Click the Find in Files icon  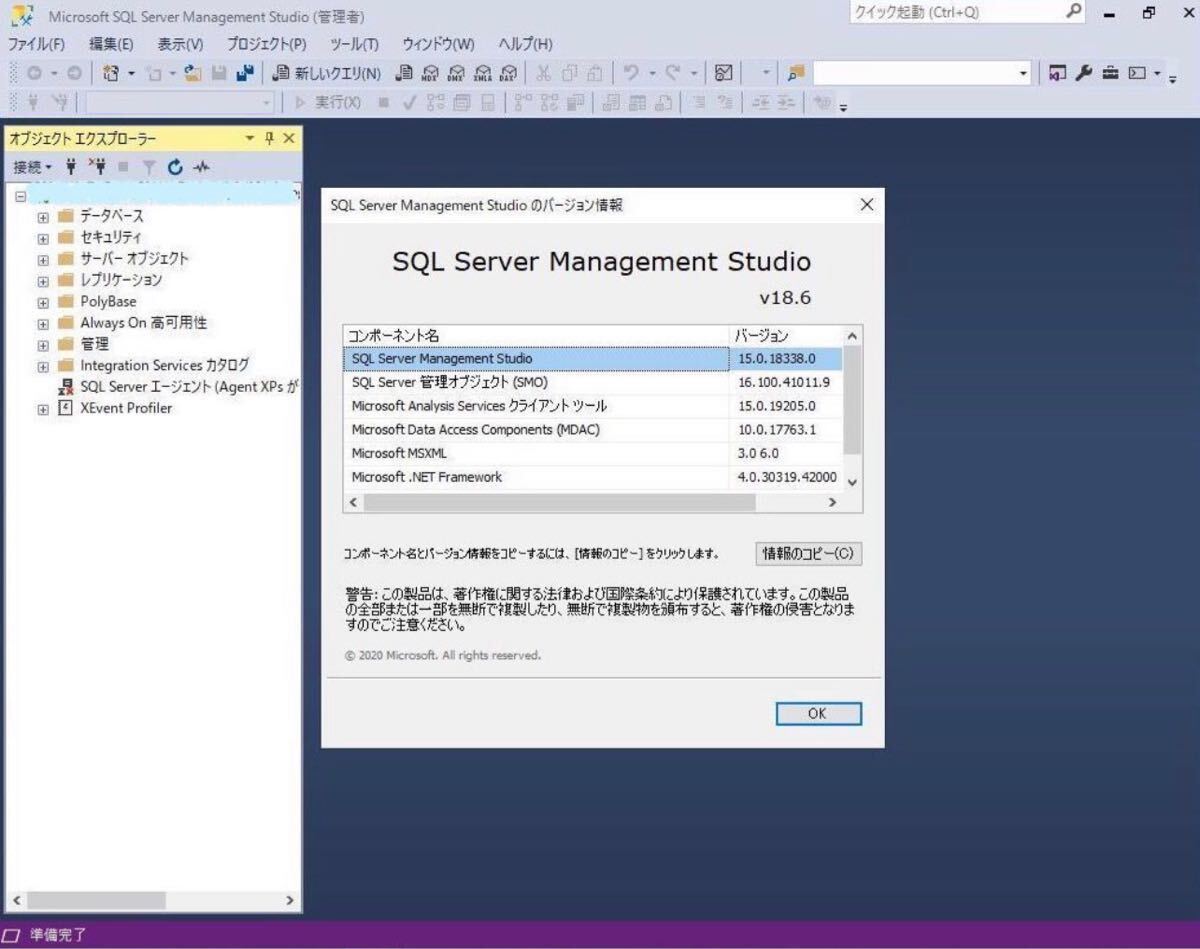coord(796,73)
